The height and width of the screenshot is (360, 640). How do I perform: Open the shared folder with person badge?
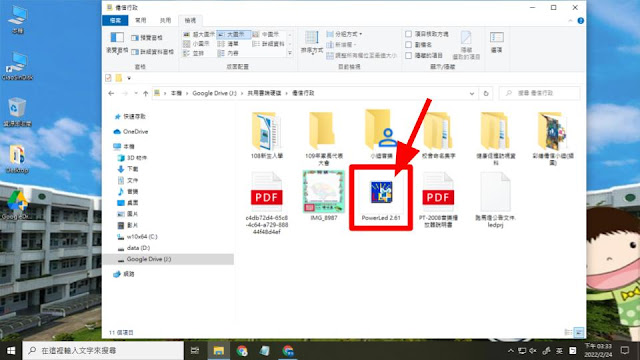(x=381, y=135)
